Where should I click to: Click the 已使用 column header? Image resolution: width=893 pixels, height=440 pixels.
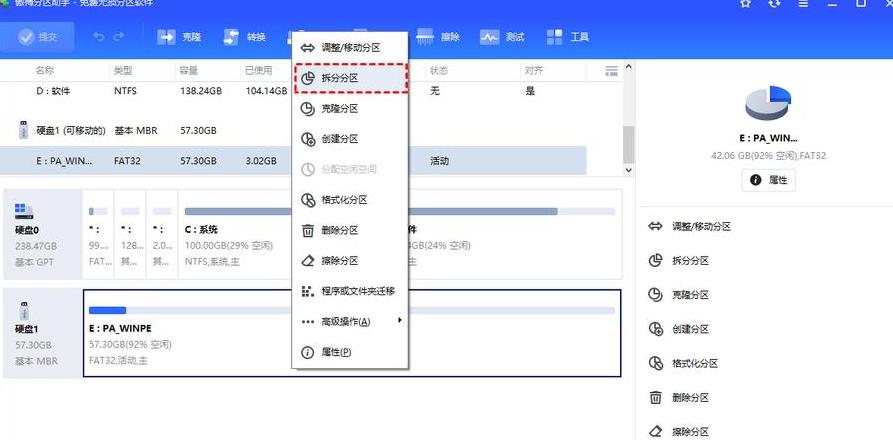point(259,71)
